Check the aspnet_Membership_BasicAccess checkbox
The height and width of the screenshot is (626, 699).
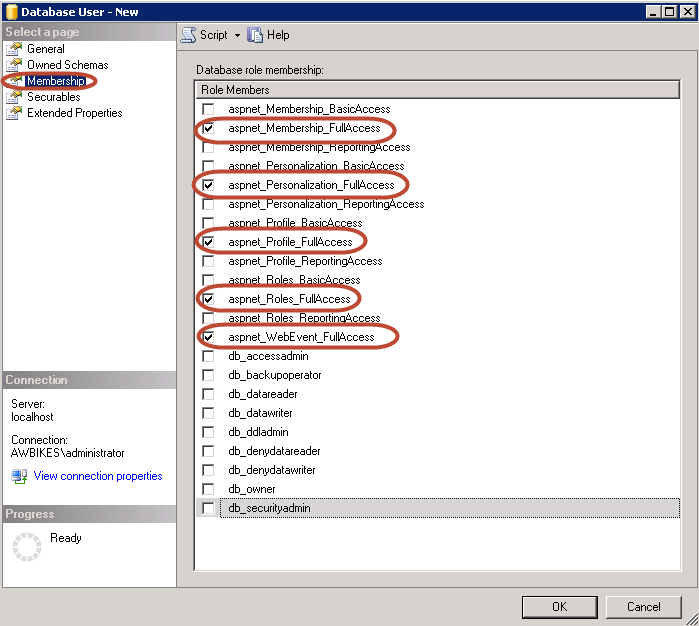point(208,109)
